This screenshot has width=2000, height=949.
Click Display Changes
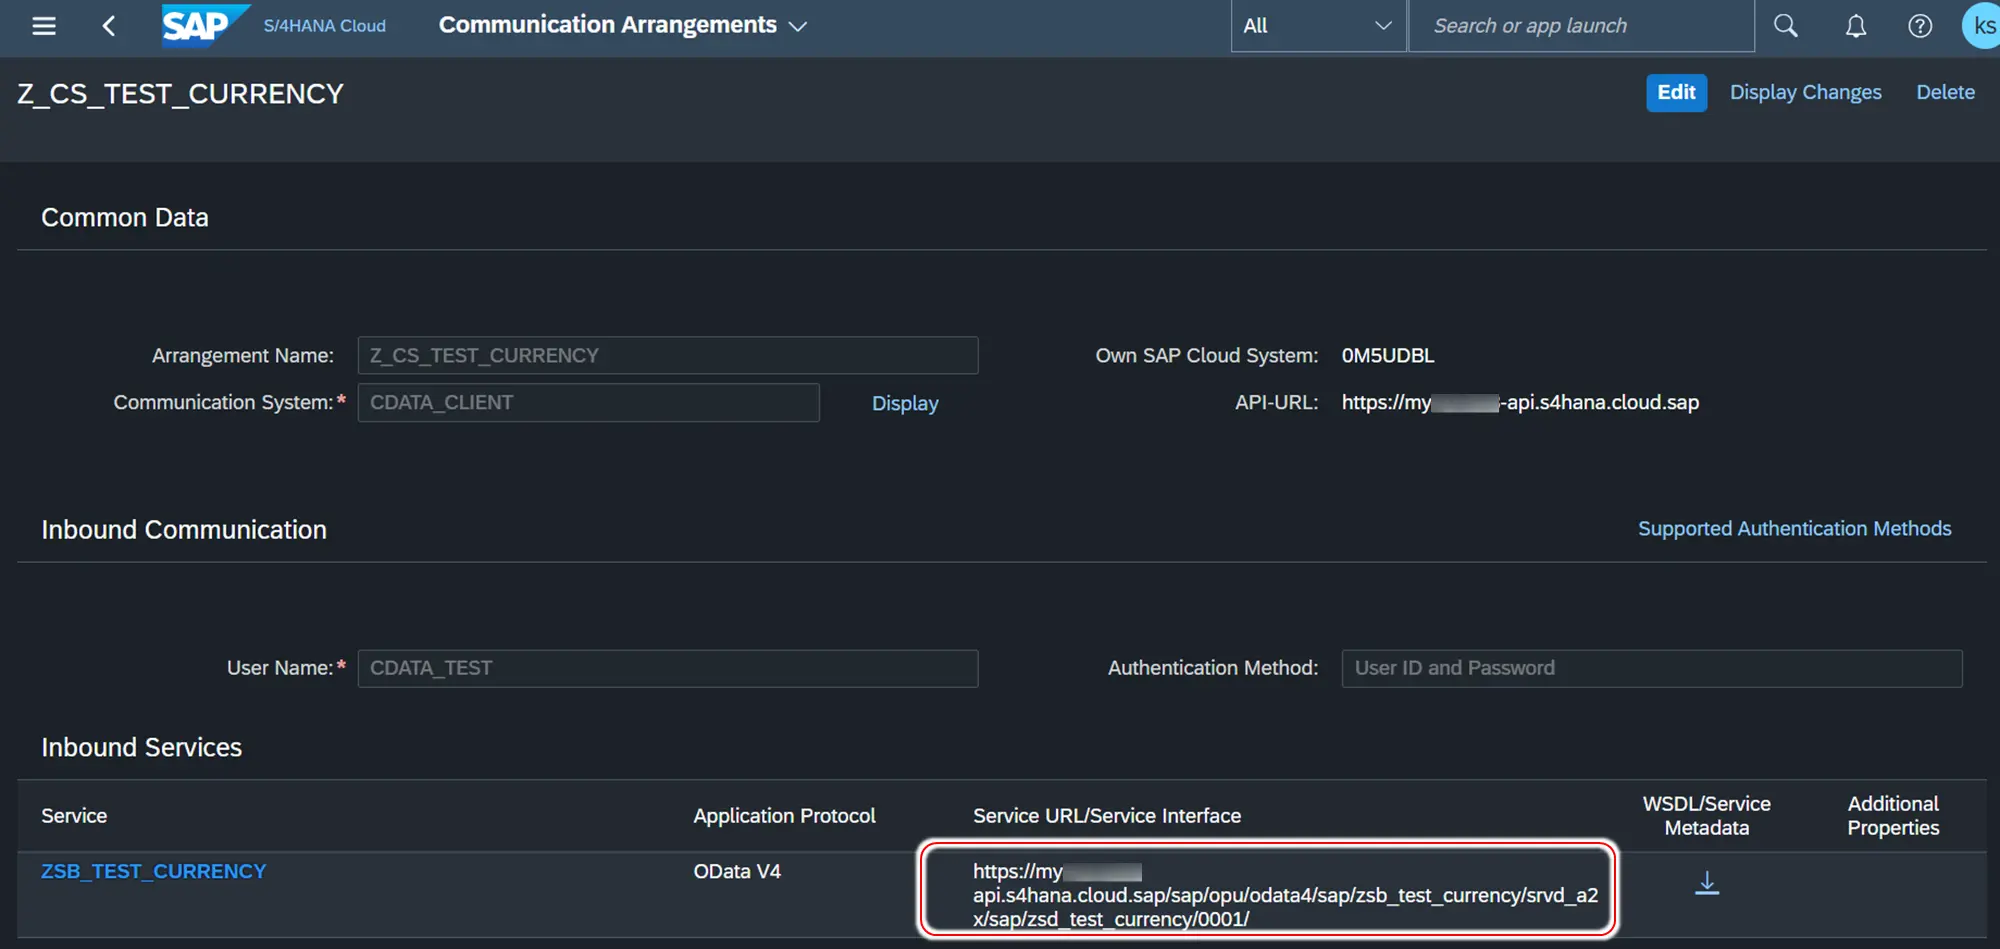pos(1805,92)
